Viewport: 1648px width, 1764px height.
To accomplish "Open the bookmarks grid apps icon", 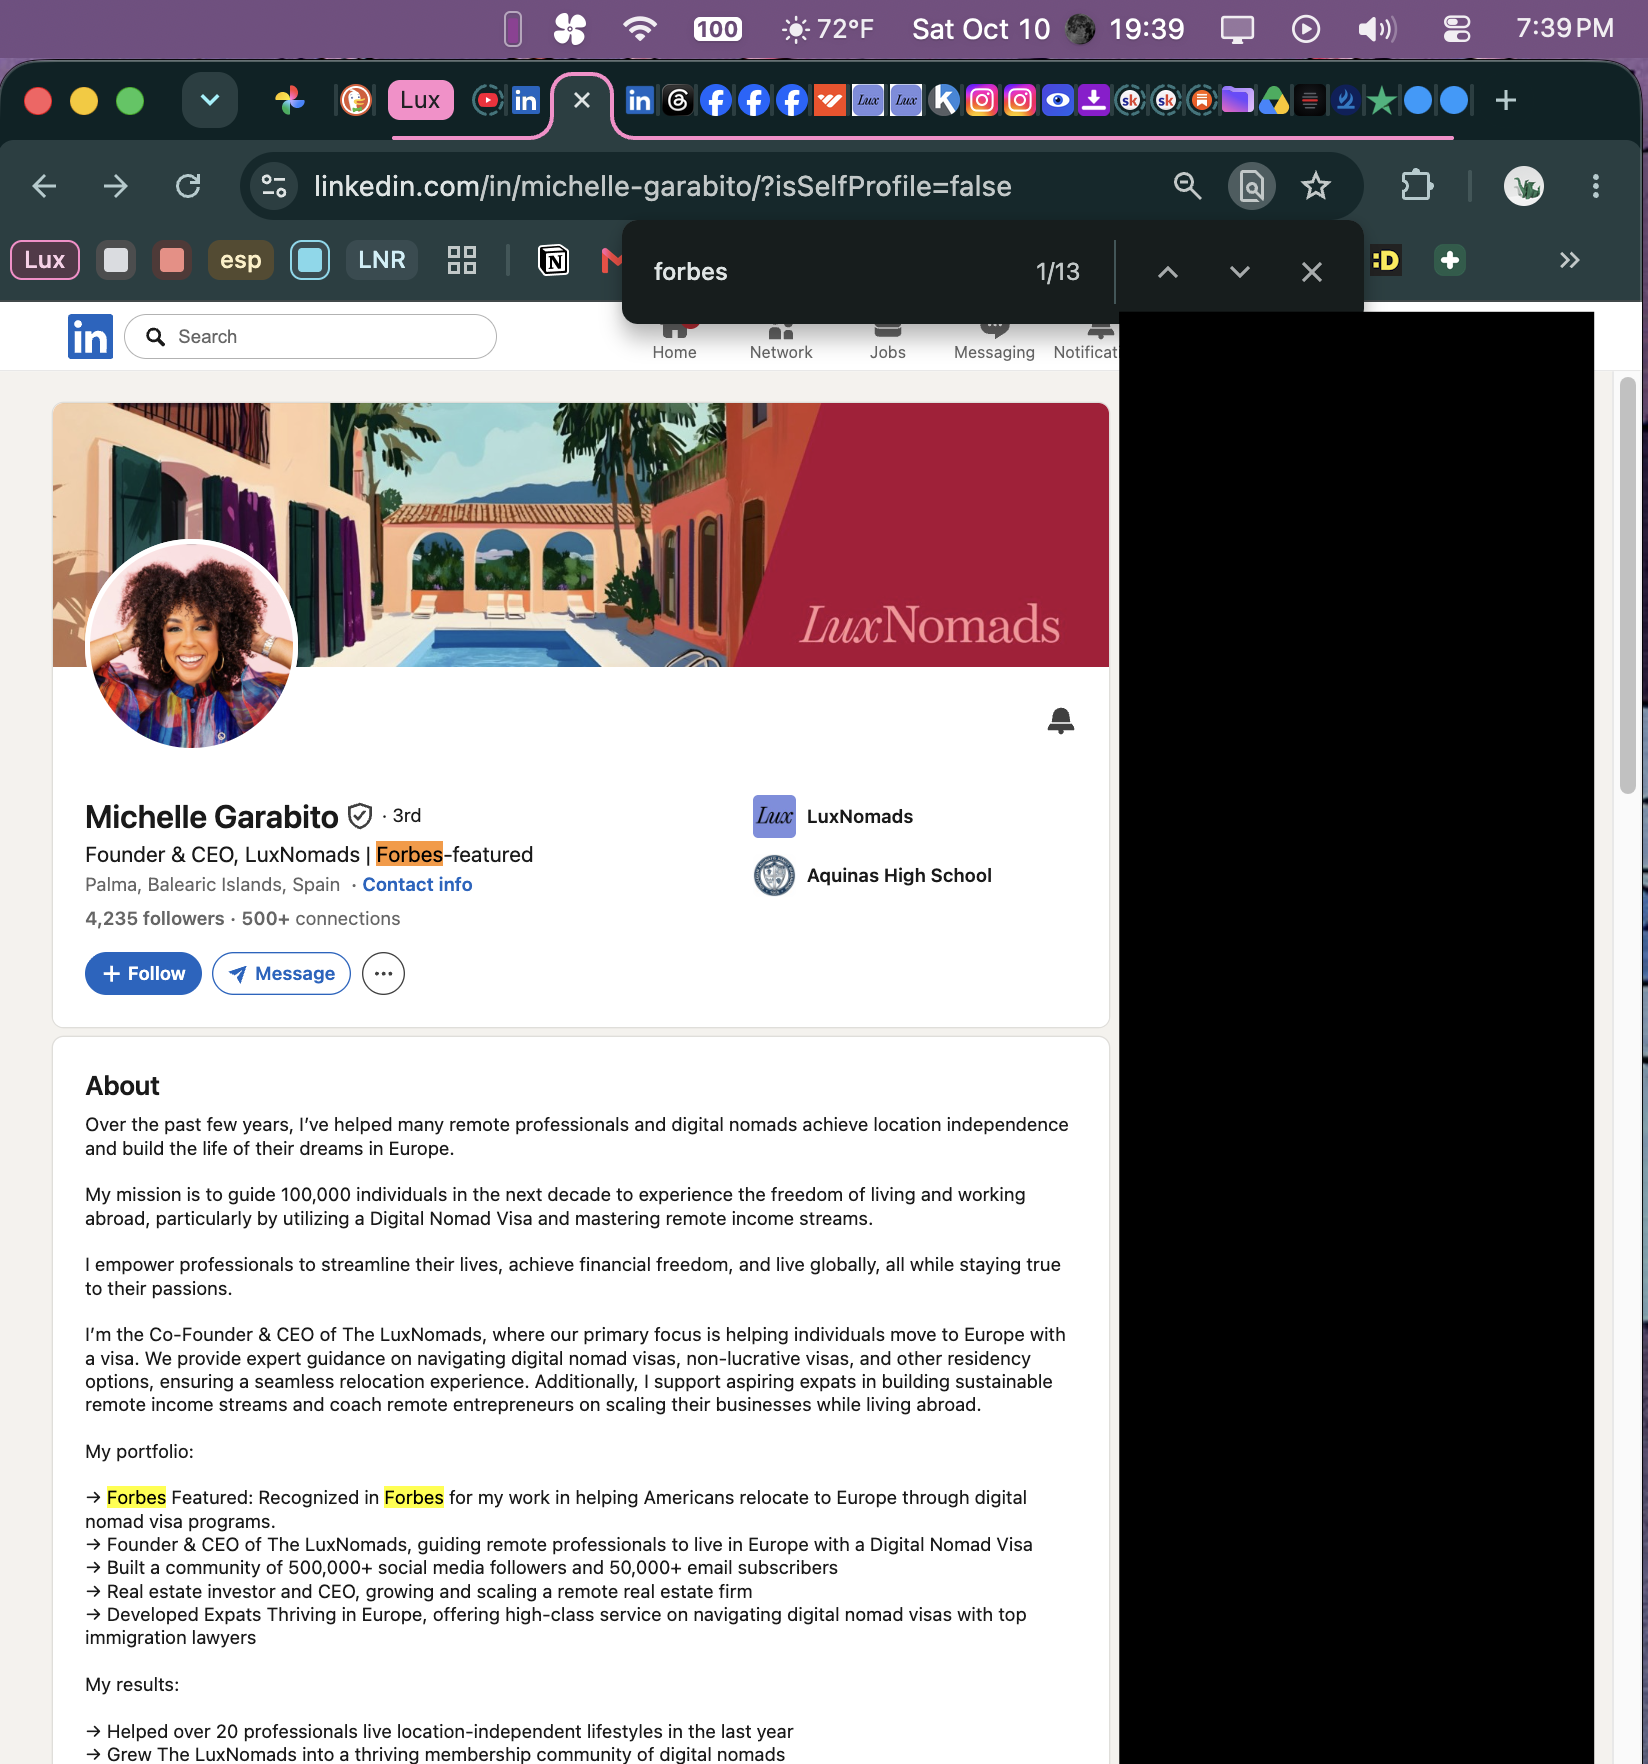I will [x=461, y=260].
